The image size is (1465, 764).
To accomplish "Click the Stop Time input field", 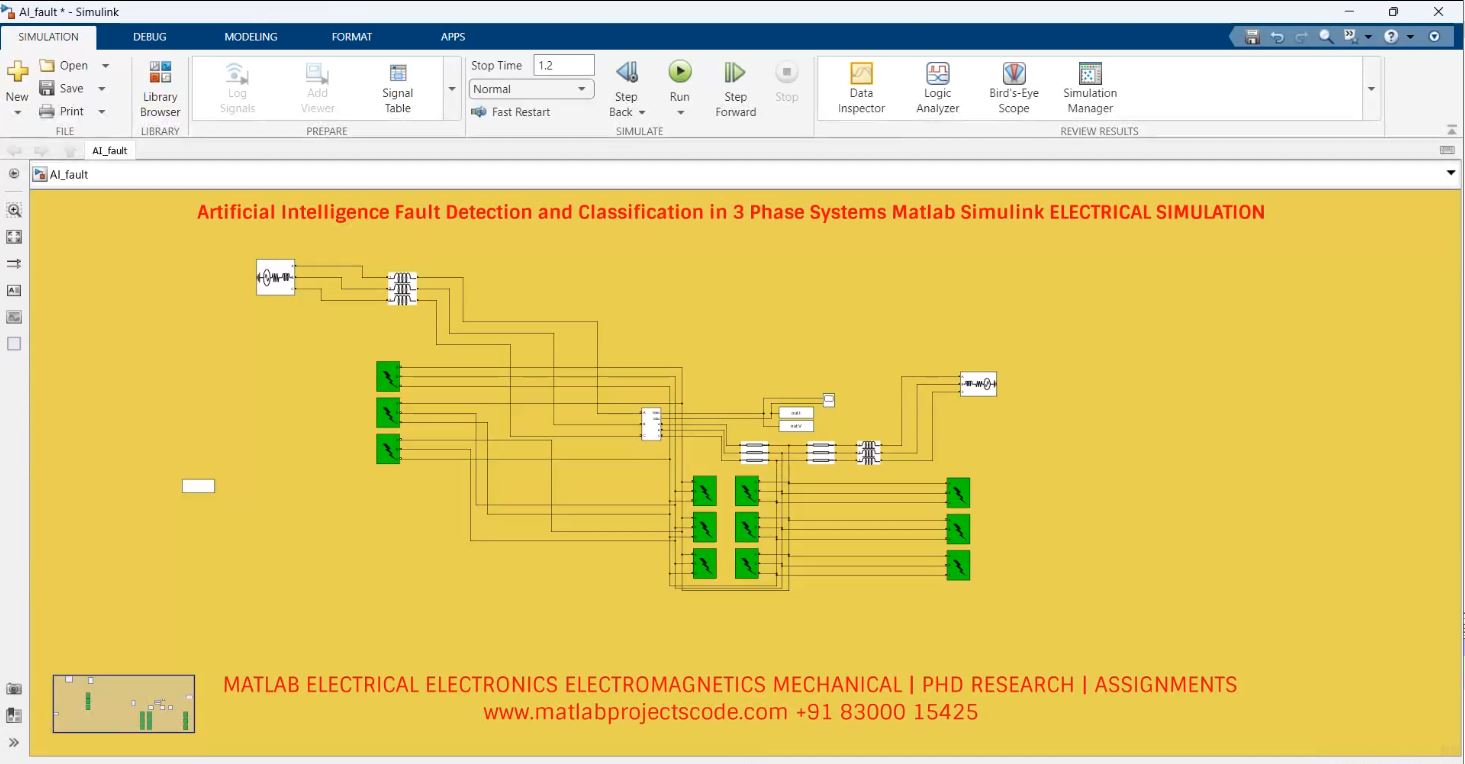I will pos(563,64).
